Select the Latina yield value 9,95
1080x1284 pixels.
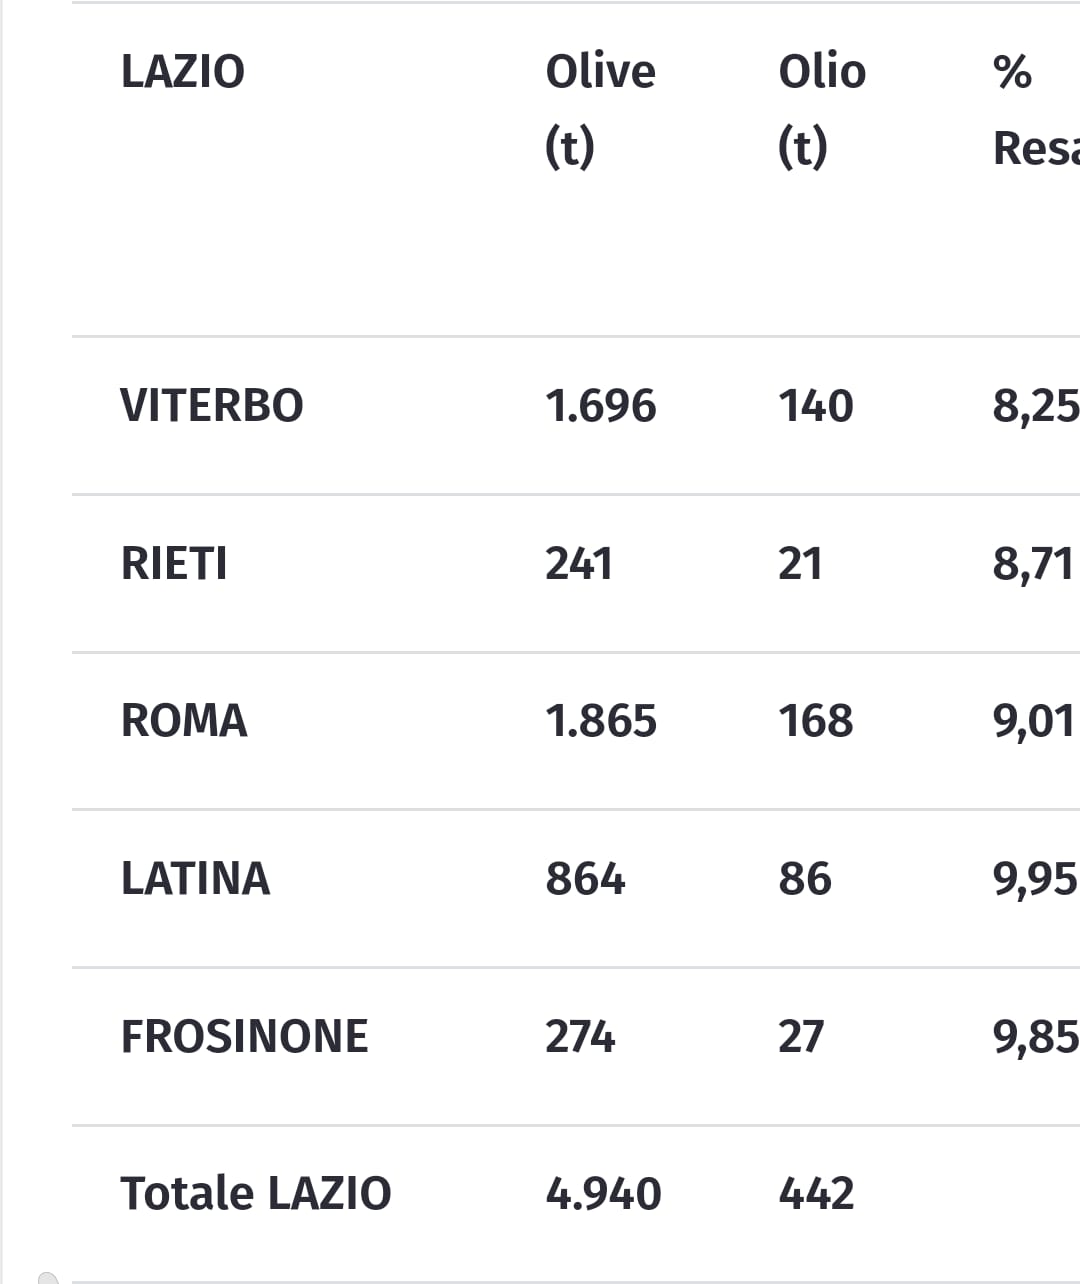click(1036, 880)
